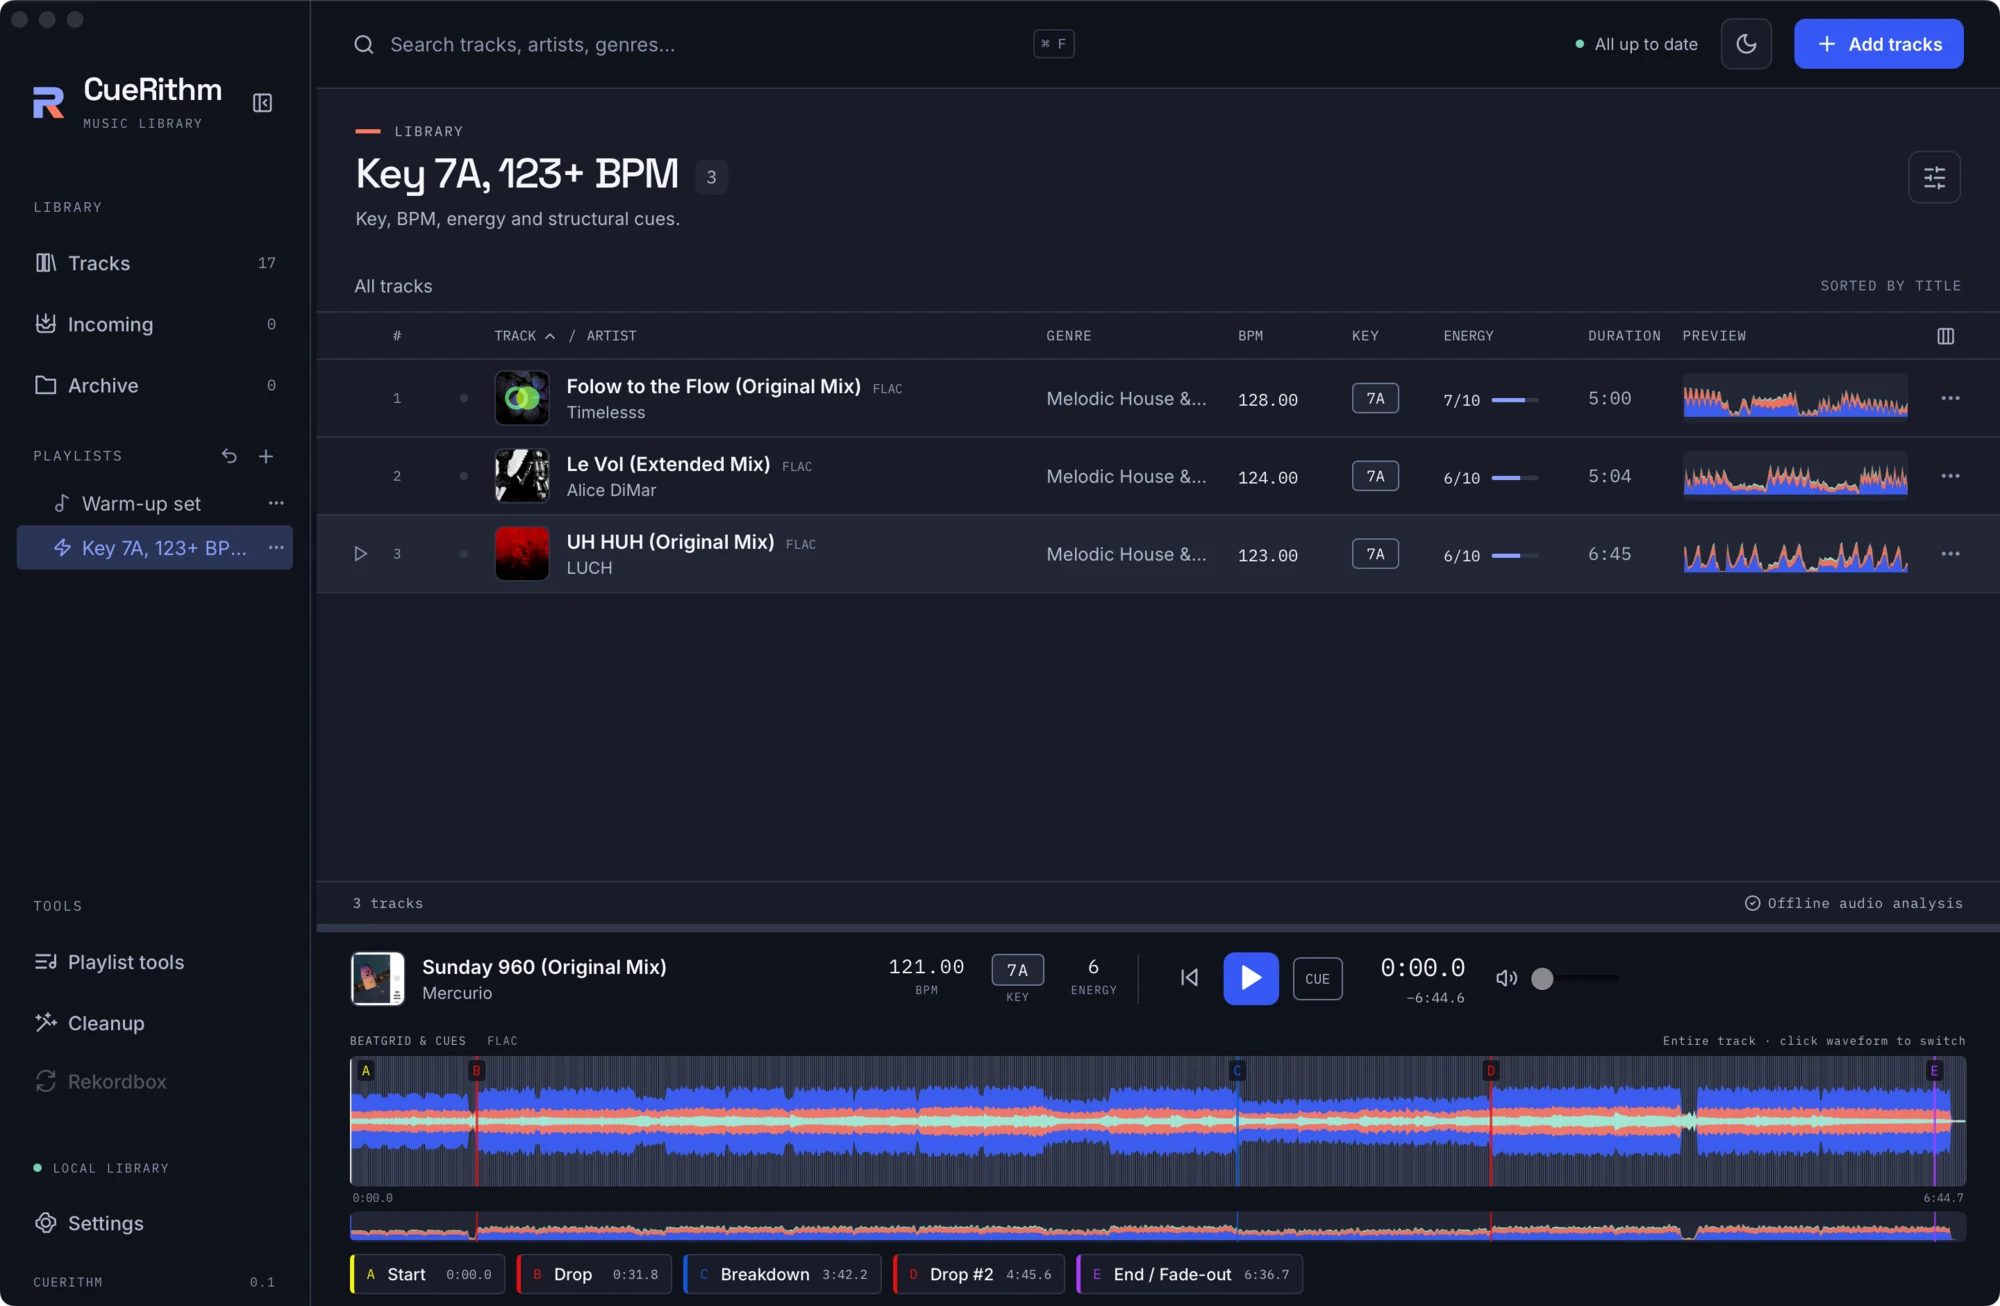2000x1306 pixels.
Task: Jump to cue E End / Fade-out
Action: tap(1190, 1274)
